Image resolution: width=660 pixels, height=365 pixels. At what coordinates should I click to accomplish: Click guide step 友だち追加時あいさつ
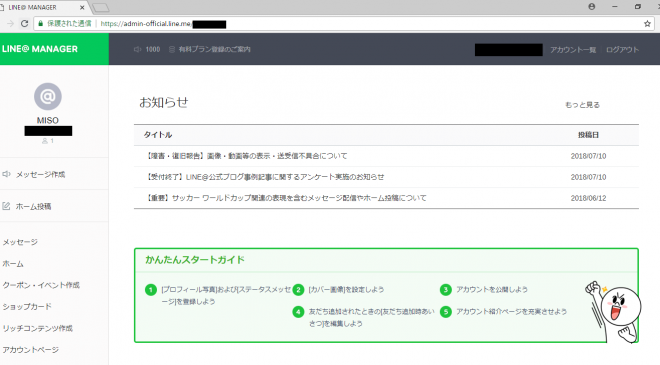click(371, 317)
